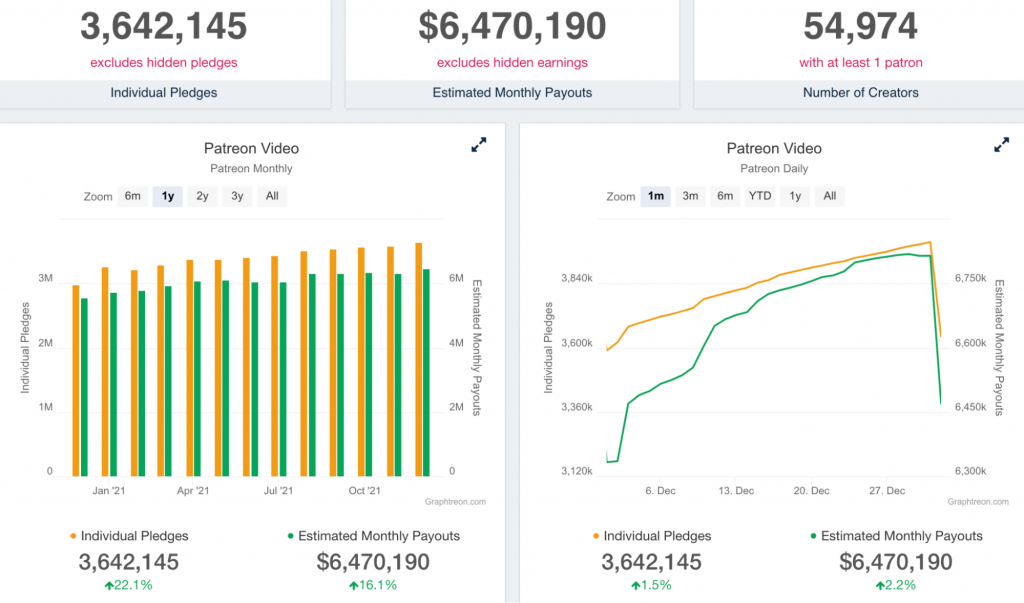Toggle Individual Pledges series in monthly legend
The height and width of the screenshot is (603, 1024).
click(x=129, y=536)
